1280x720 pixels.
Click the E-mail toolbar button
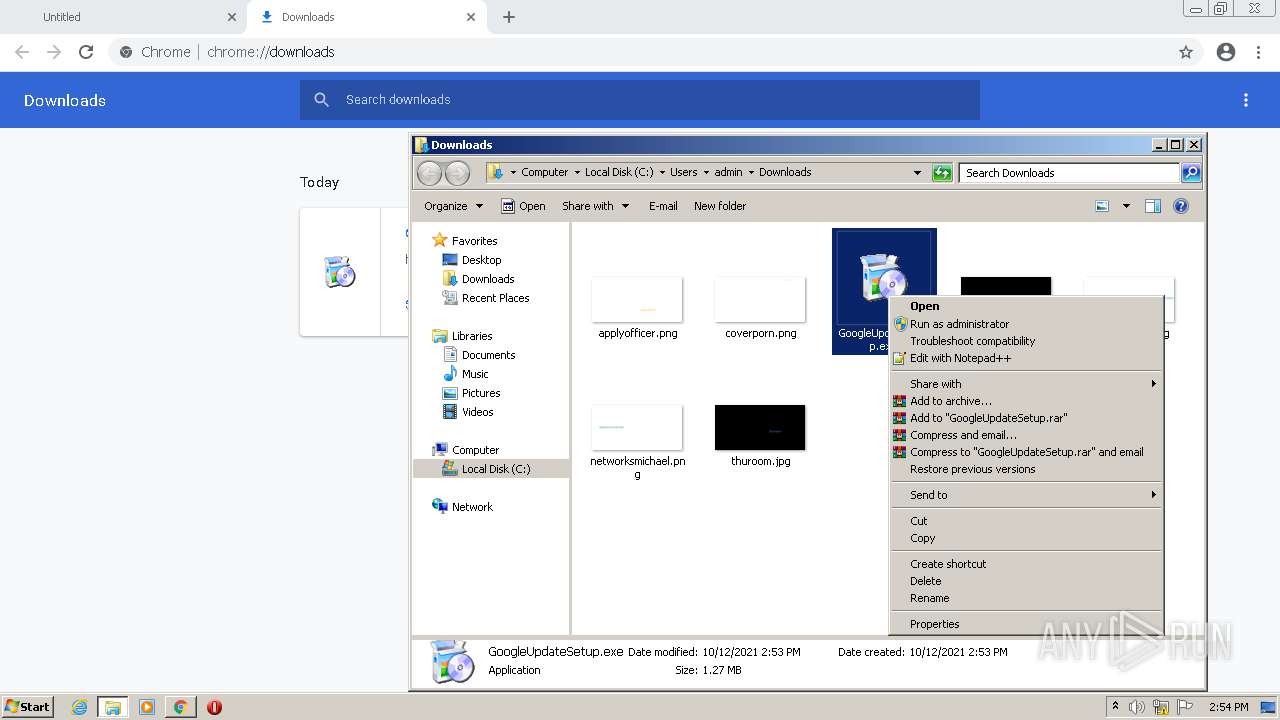[663, 206]
